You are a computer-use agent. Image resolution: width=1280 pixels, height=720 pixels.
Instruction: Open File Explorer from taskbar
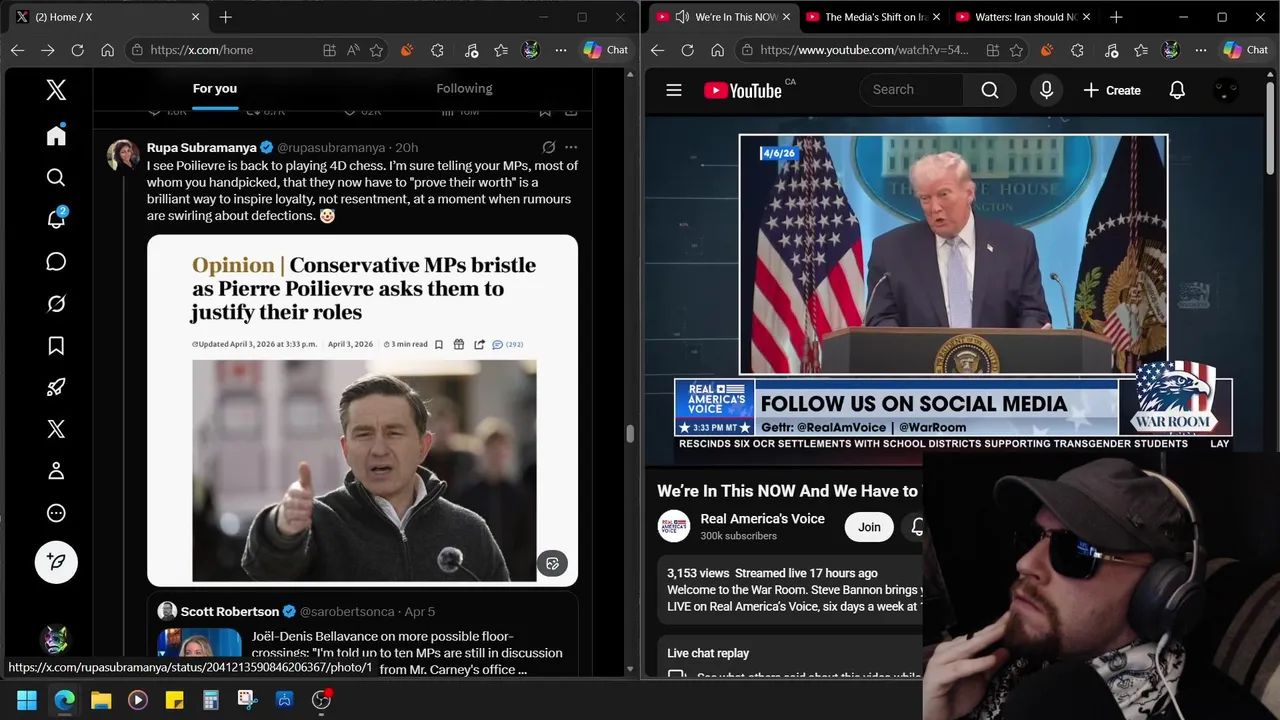tap(101, 700)
